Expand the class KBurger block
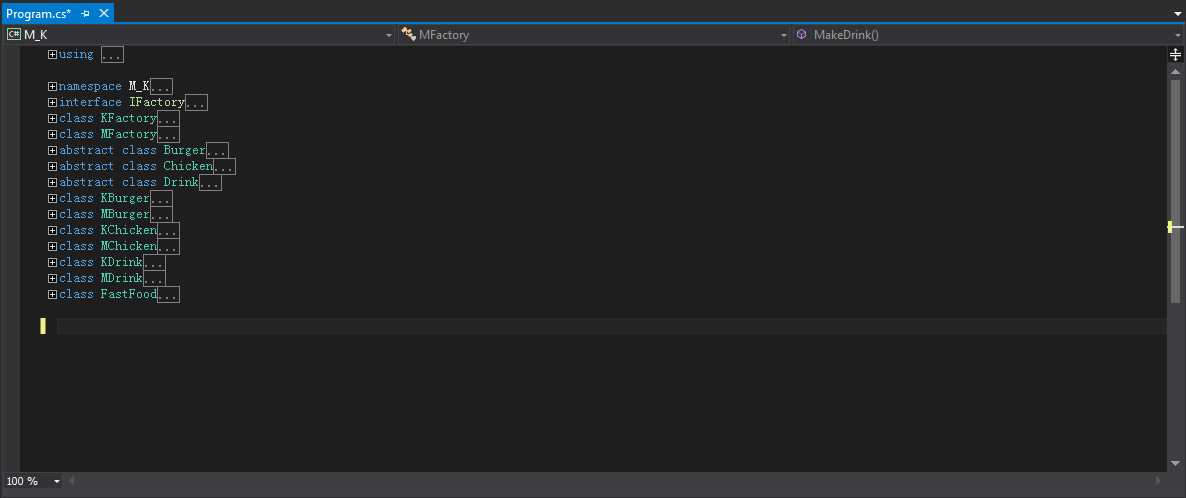 [x=52, y=198]
